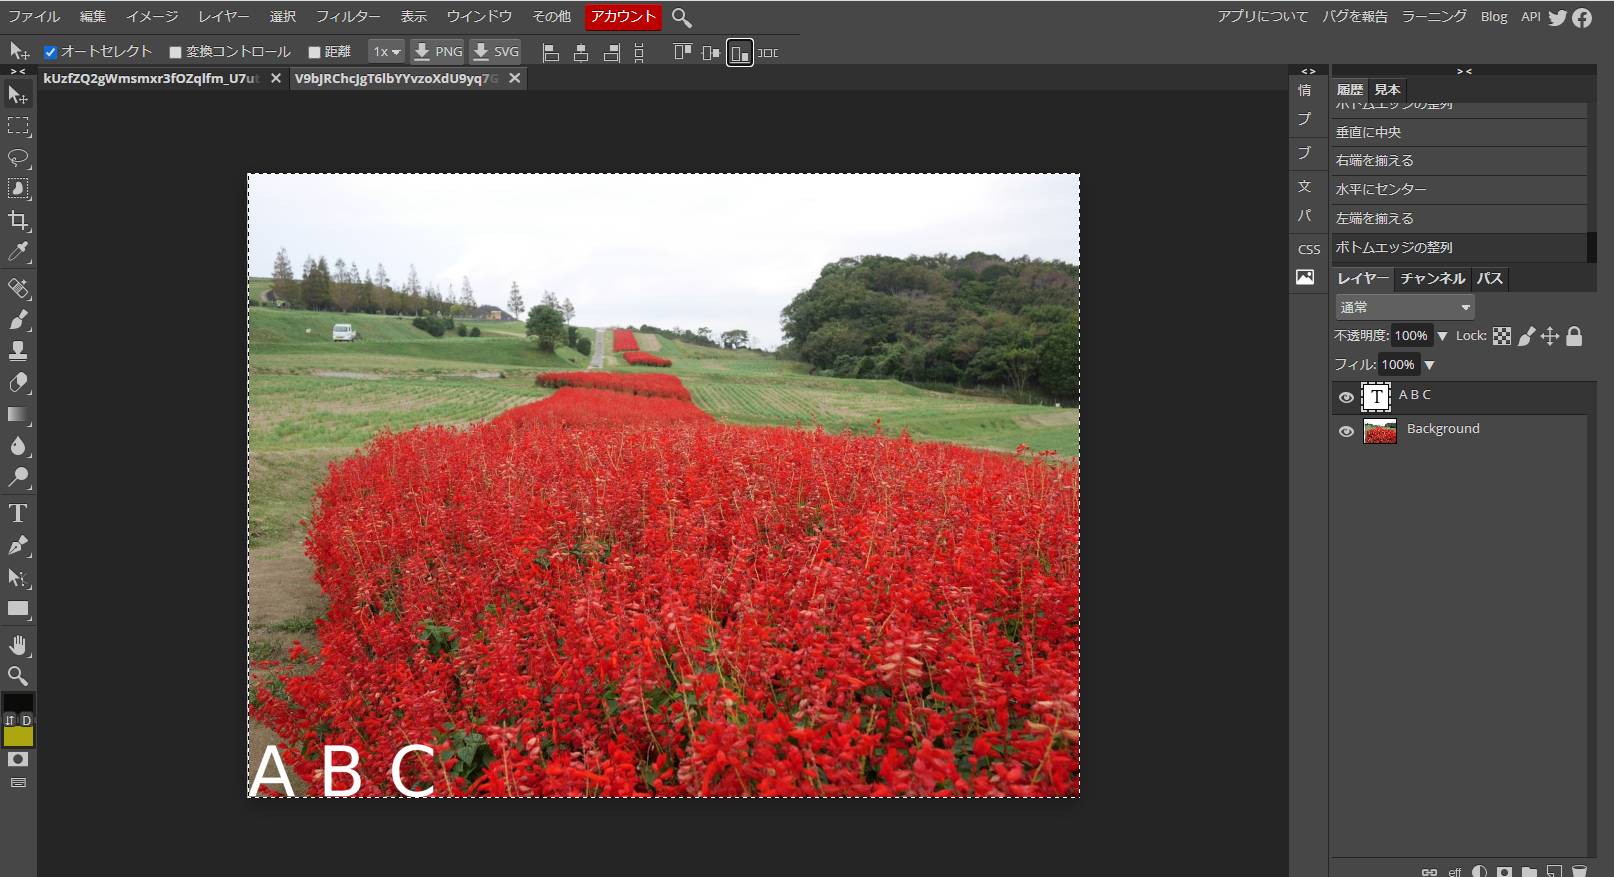Screen dimensions: 1614x877
Task: Pick the Eyedropper tool
Action: click(18, 252)
